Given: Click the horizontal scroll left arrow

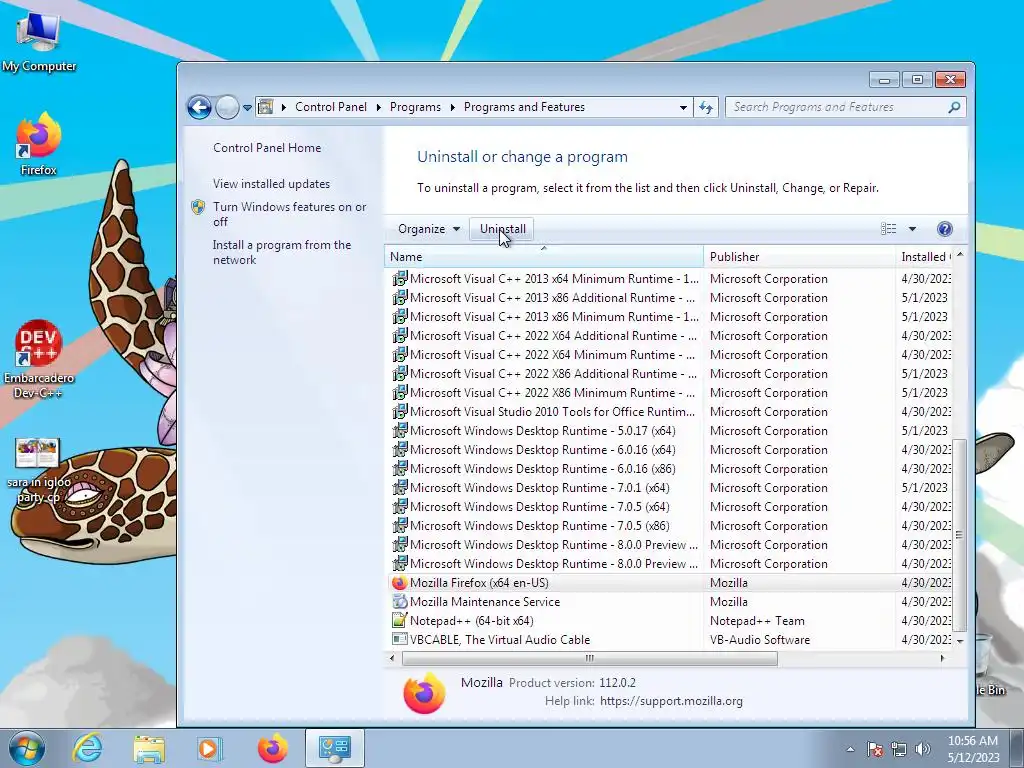Looking at the screenshot, I should (392, 658).
